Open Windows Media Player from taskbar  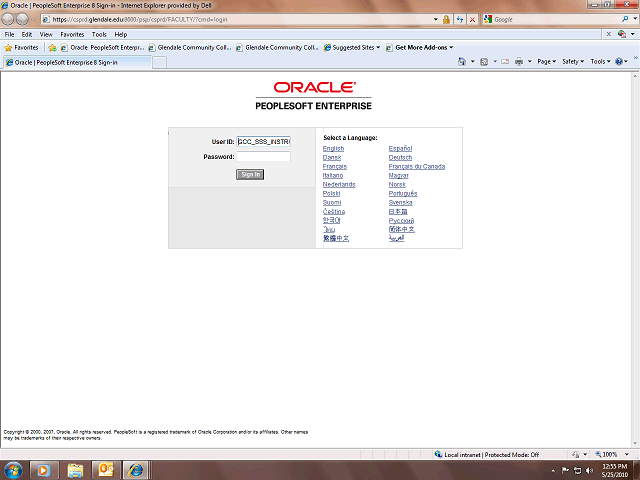44,471
